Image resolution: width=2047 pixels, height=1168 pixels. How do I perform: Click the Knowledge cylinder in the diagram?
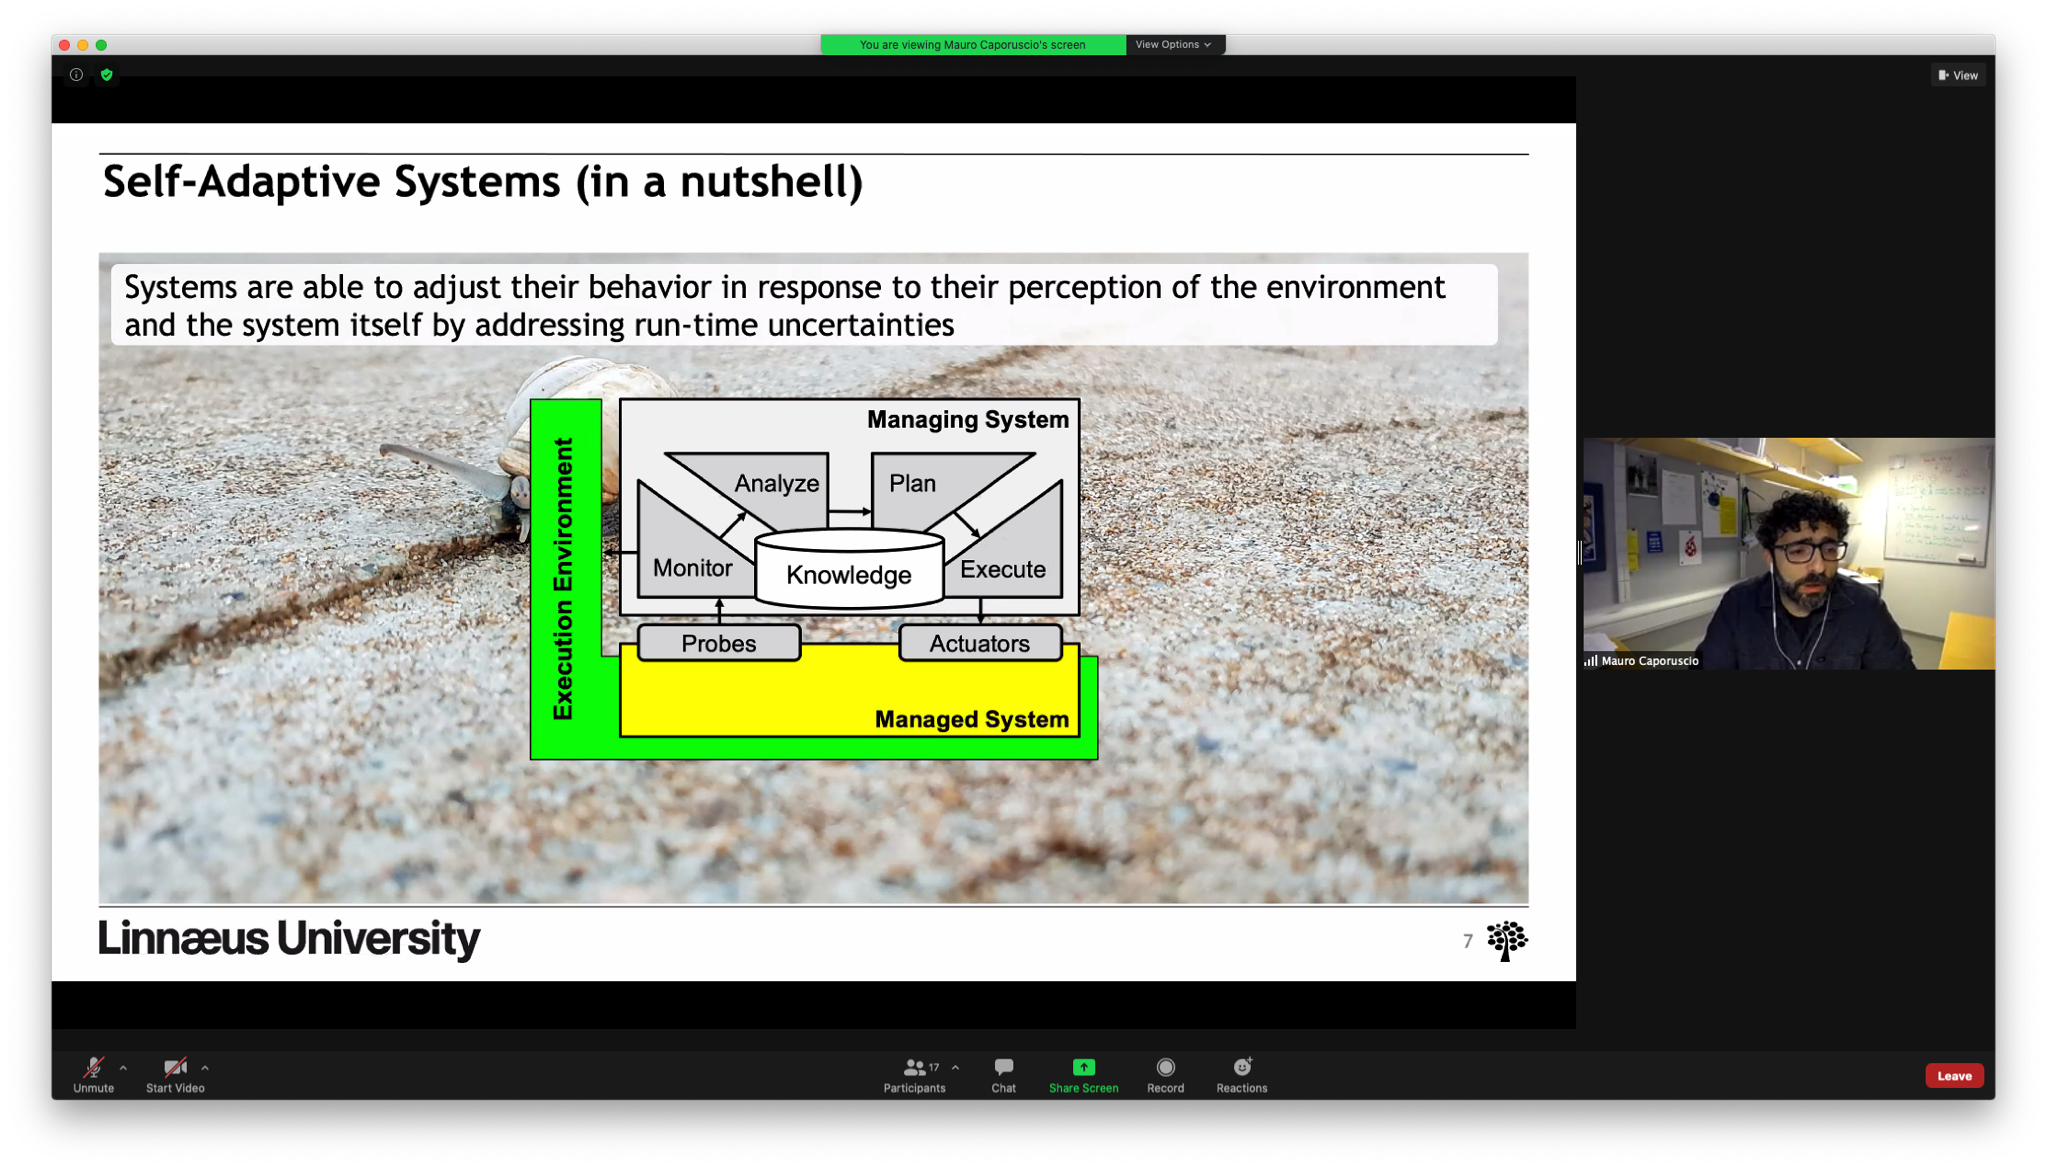point(849,569)
